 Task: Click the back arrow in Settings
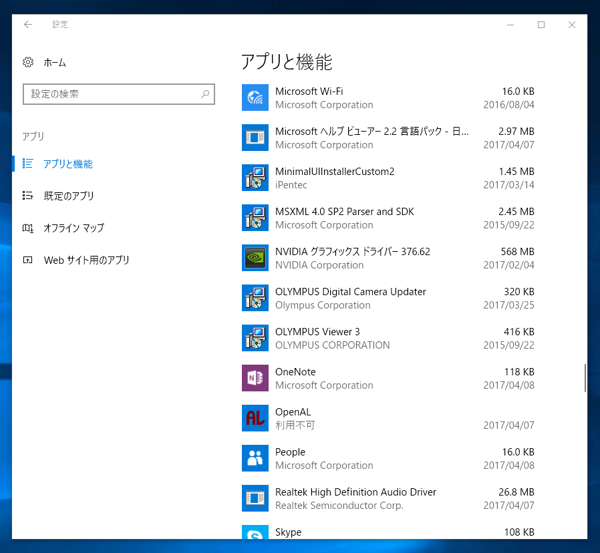point(28,24)
